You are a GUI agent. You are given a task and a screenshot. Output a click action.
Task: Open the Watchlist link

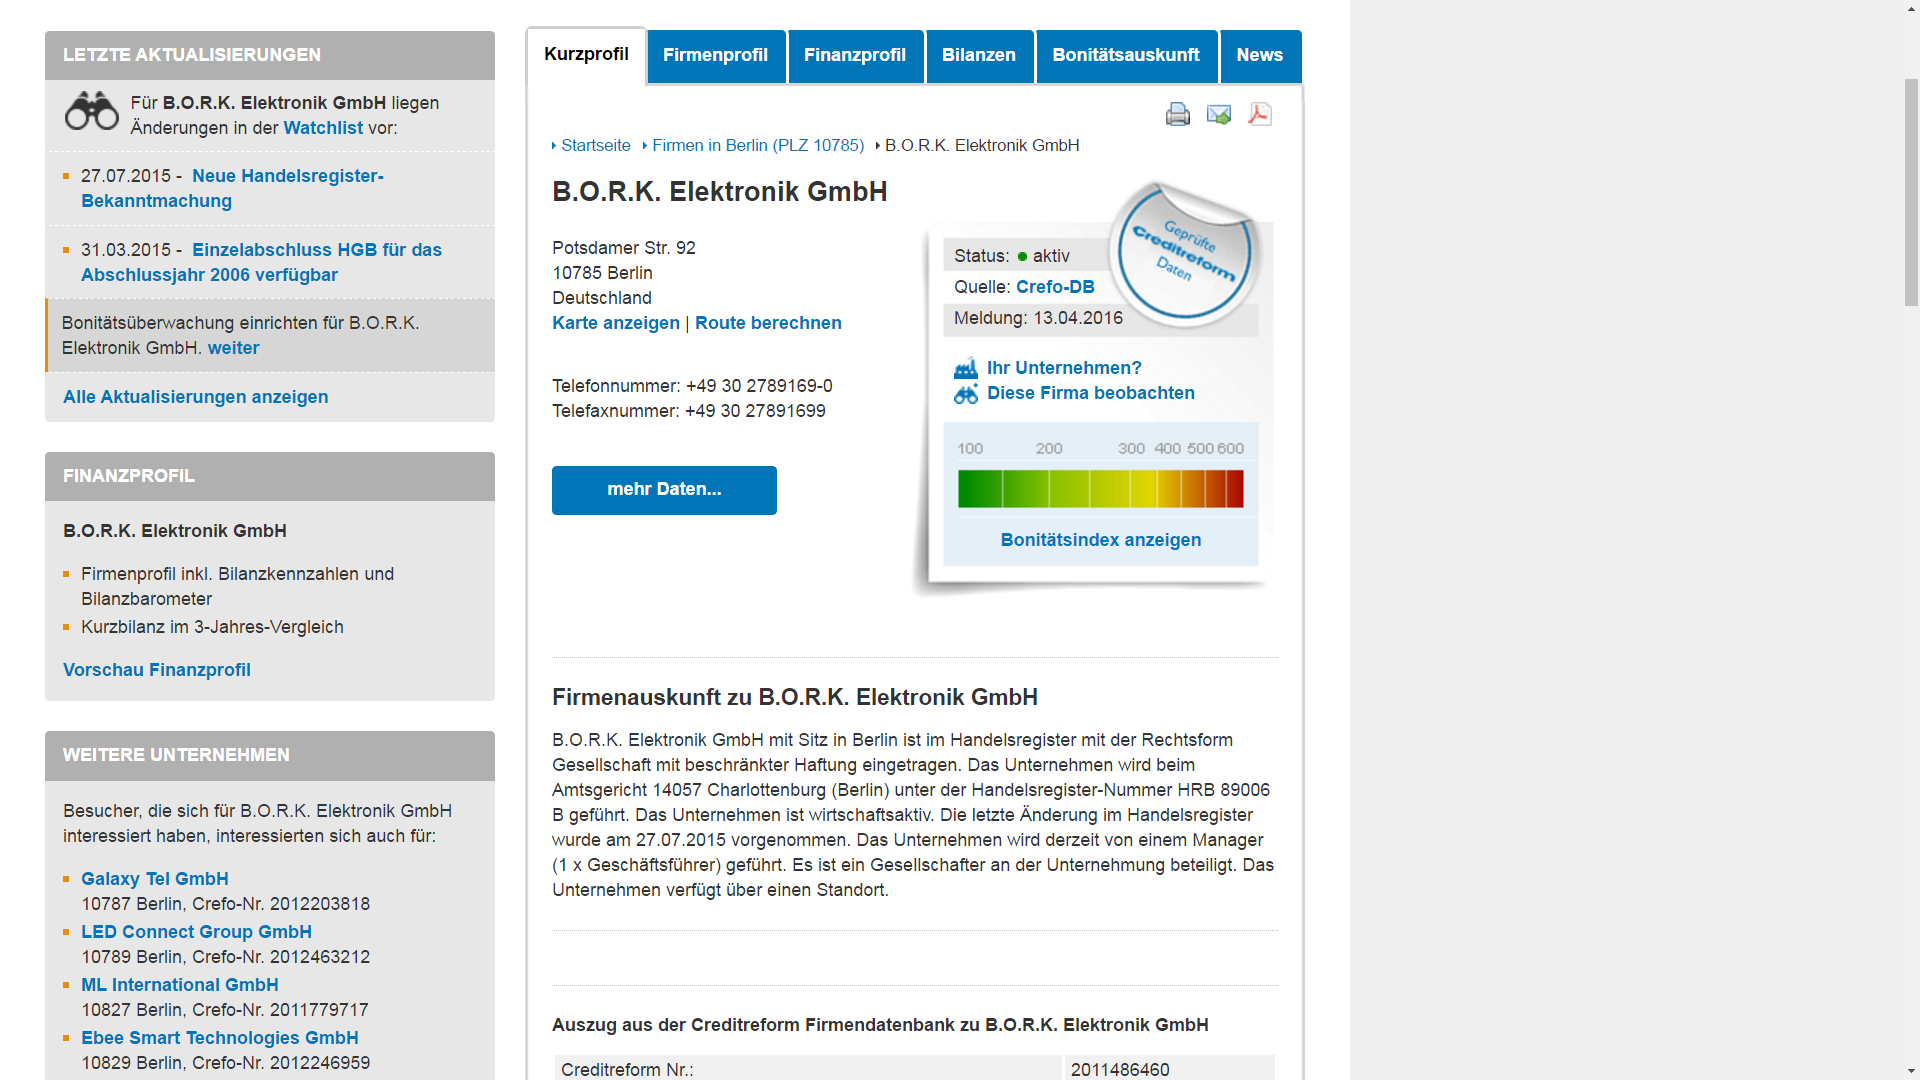(323, 128)
